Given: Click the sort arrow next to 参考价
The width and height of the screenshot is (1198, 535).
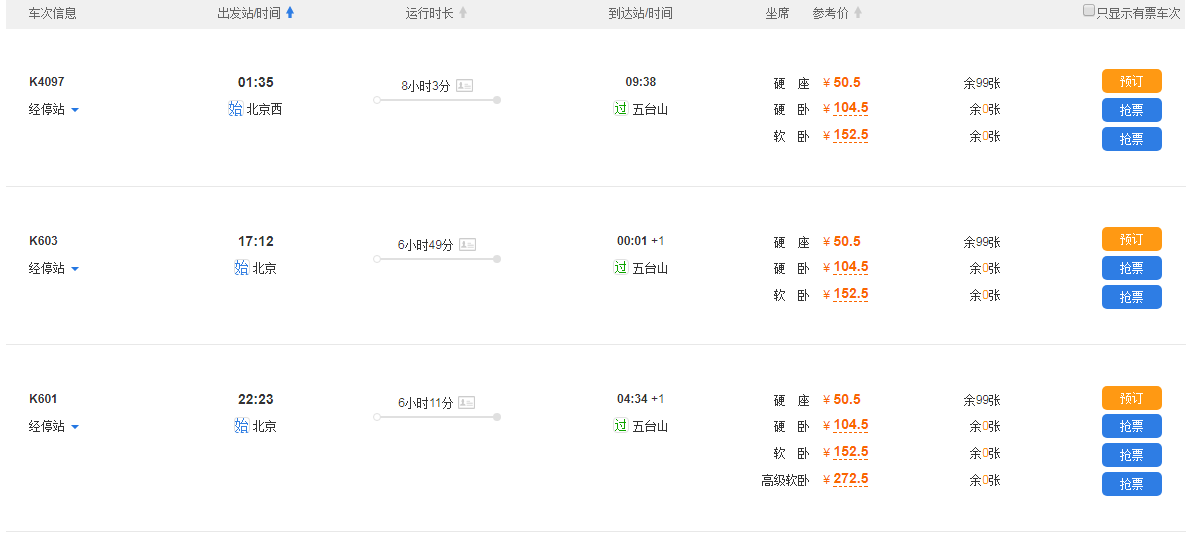Looking at the screenshot, I should tap(858, 13).
